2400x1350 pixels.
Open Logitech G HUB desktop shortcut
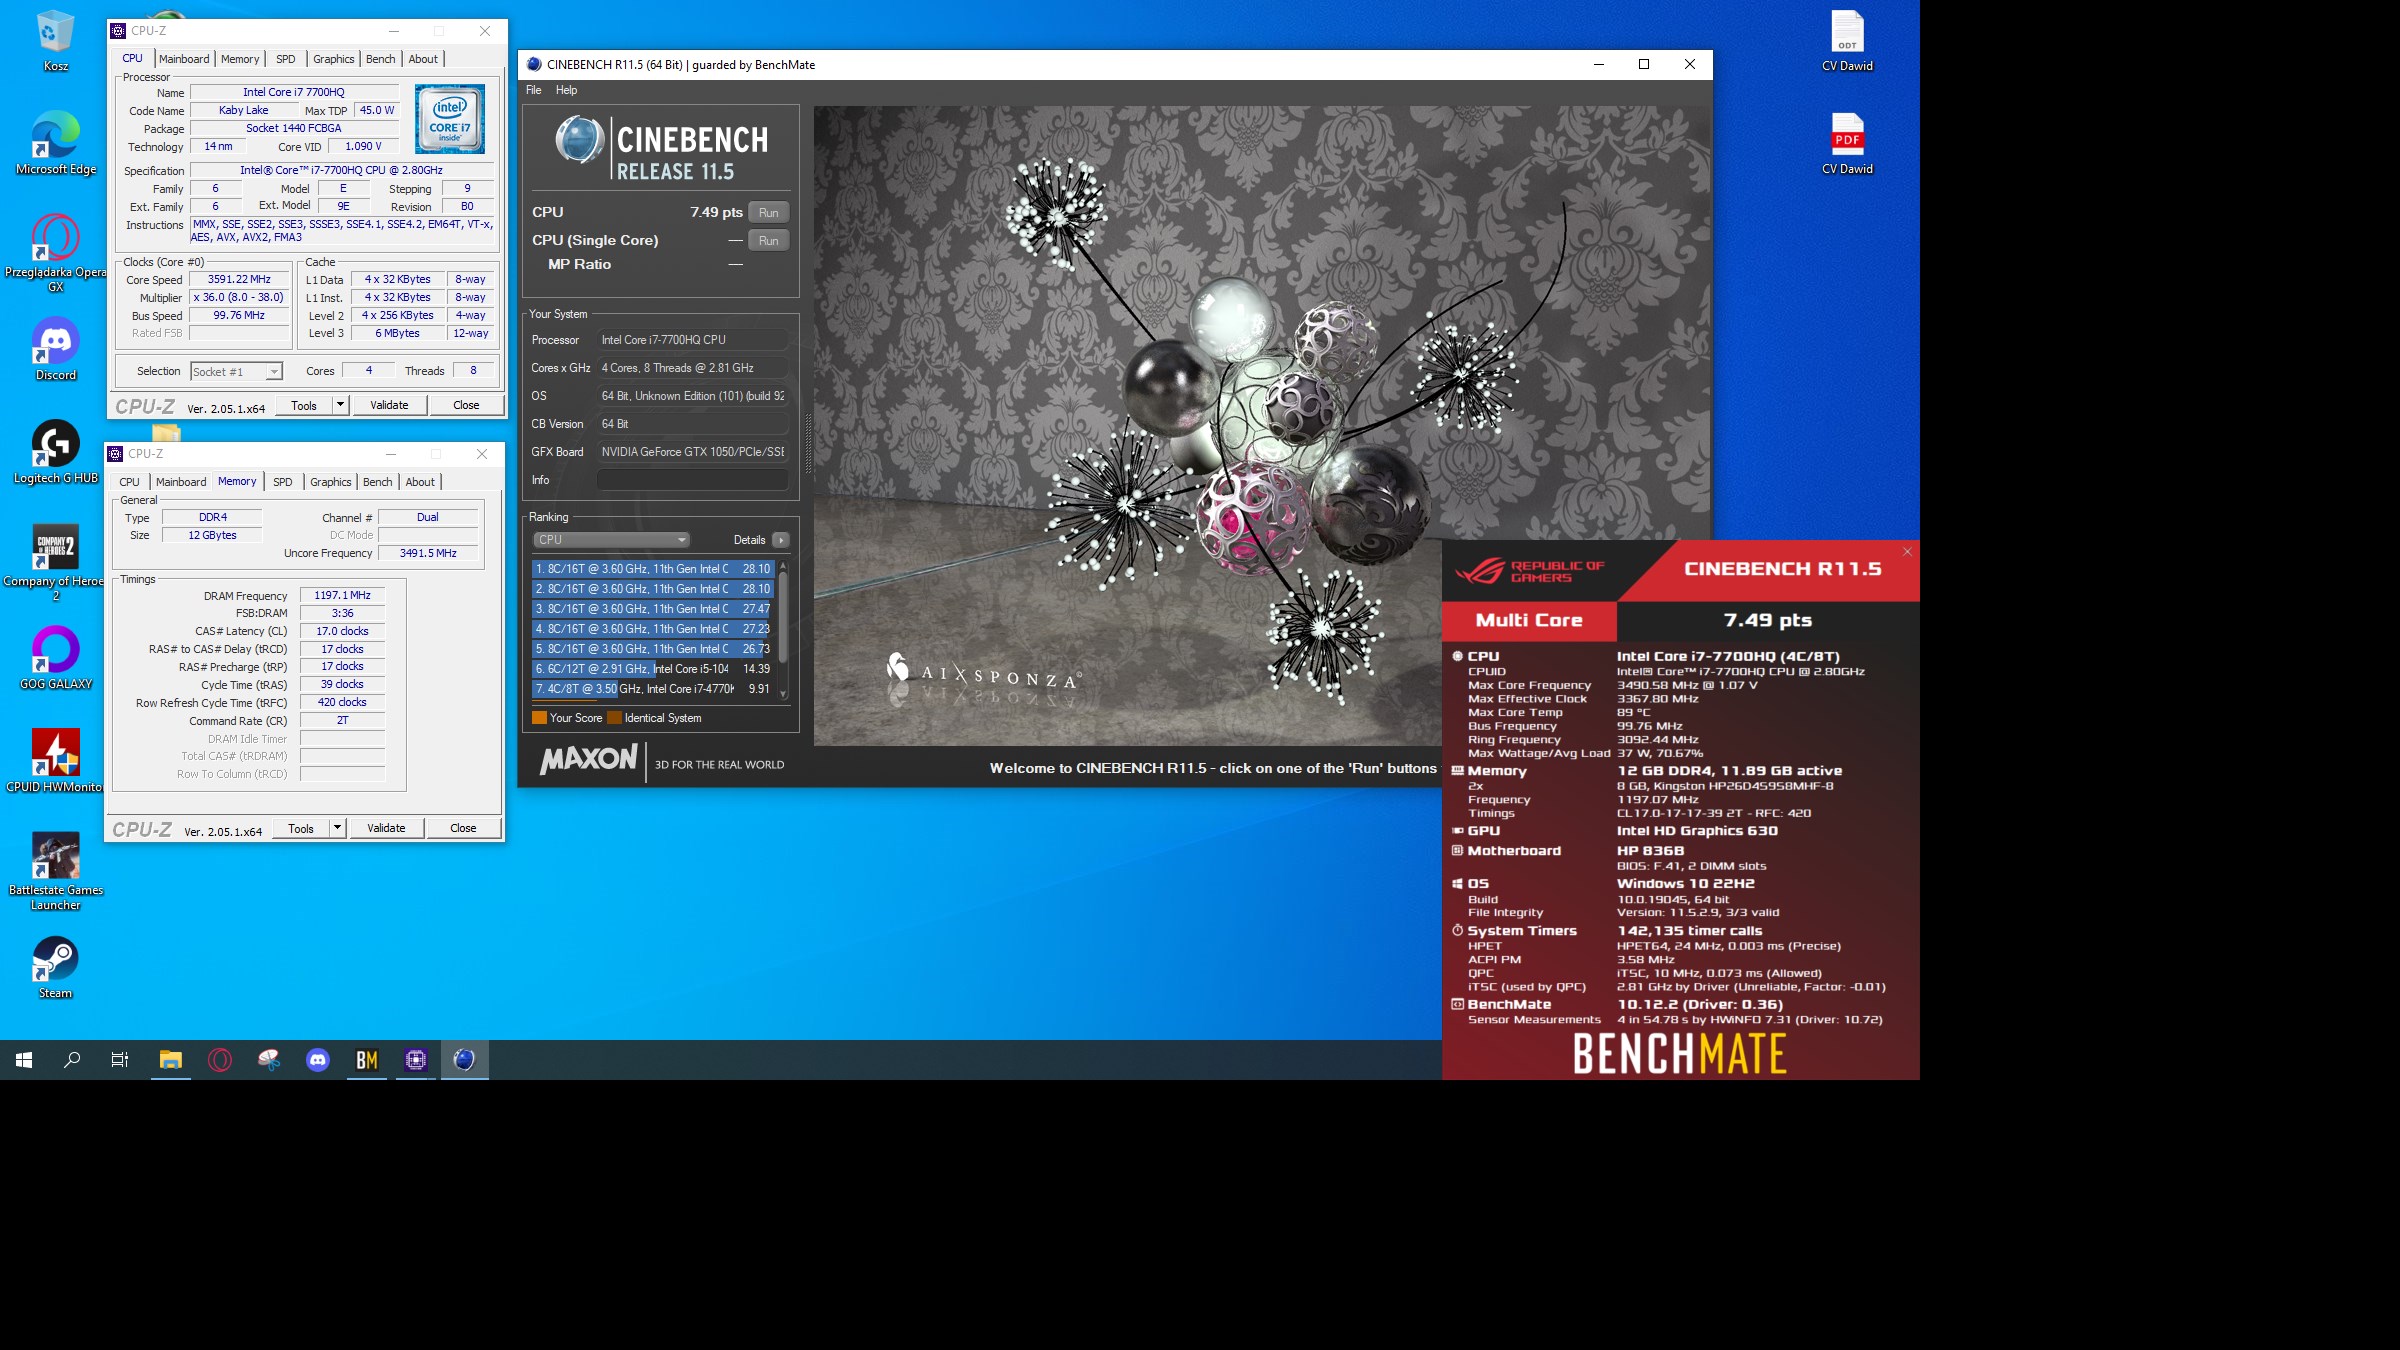tap(55, 452)
